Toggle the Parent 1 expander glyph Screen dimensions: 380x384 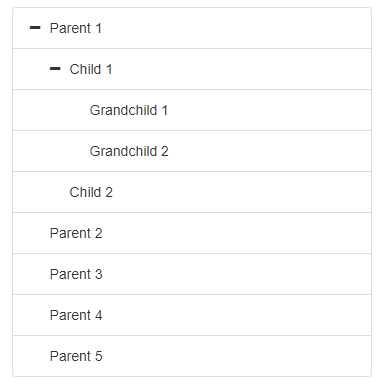35,28
